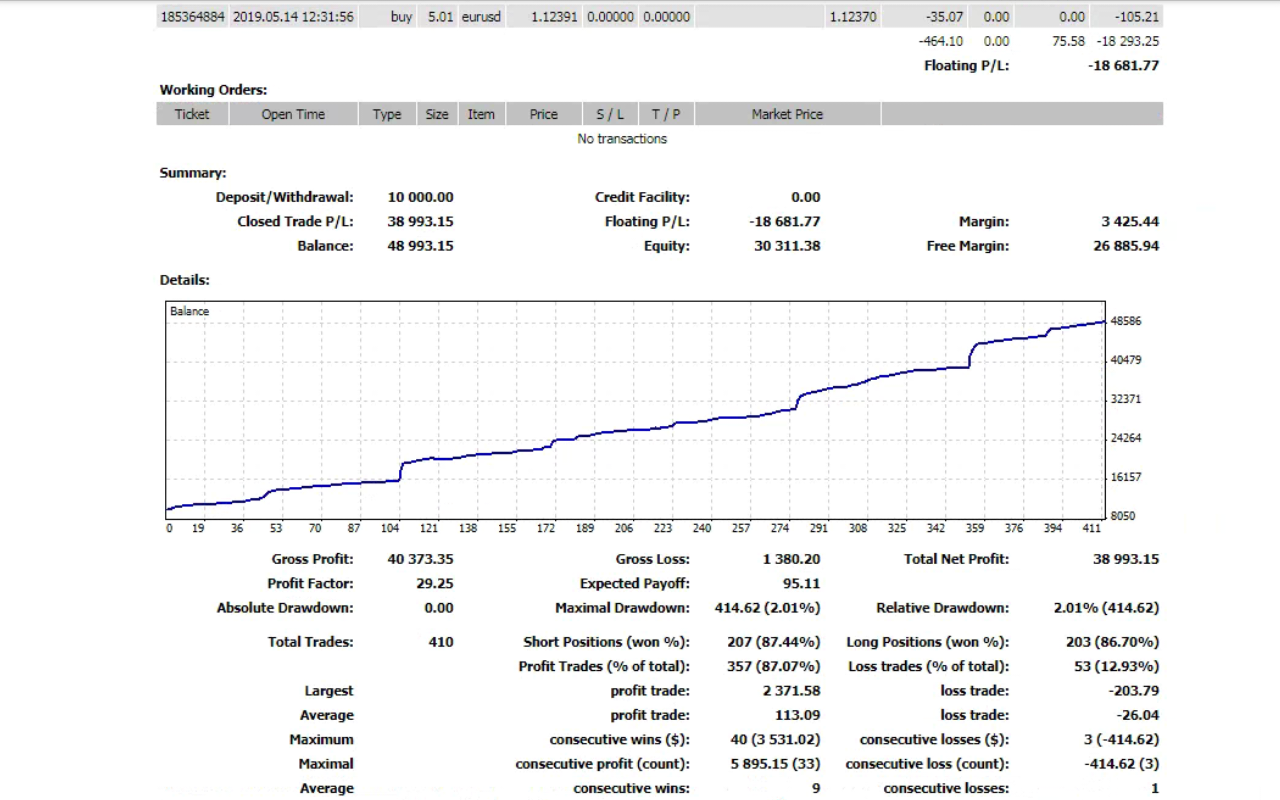Select the Gross Loss value 1 380.20
1280x800 pixels.
[791, 560]
